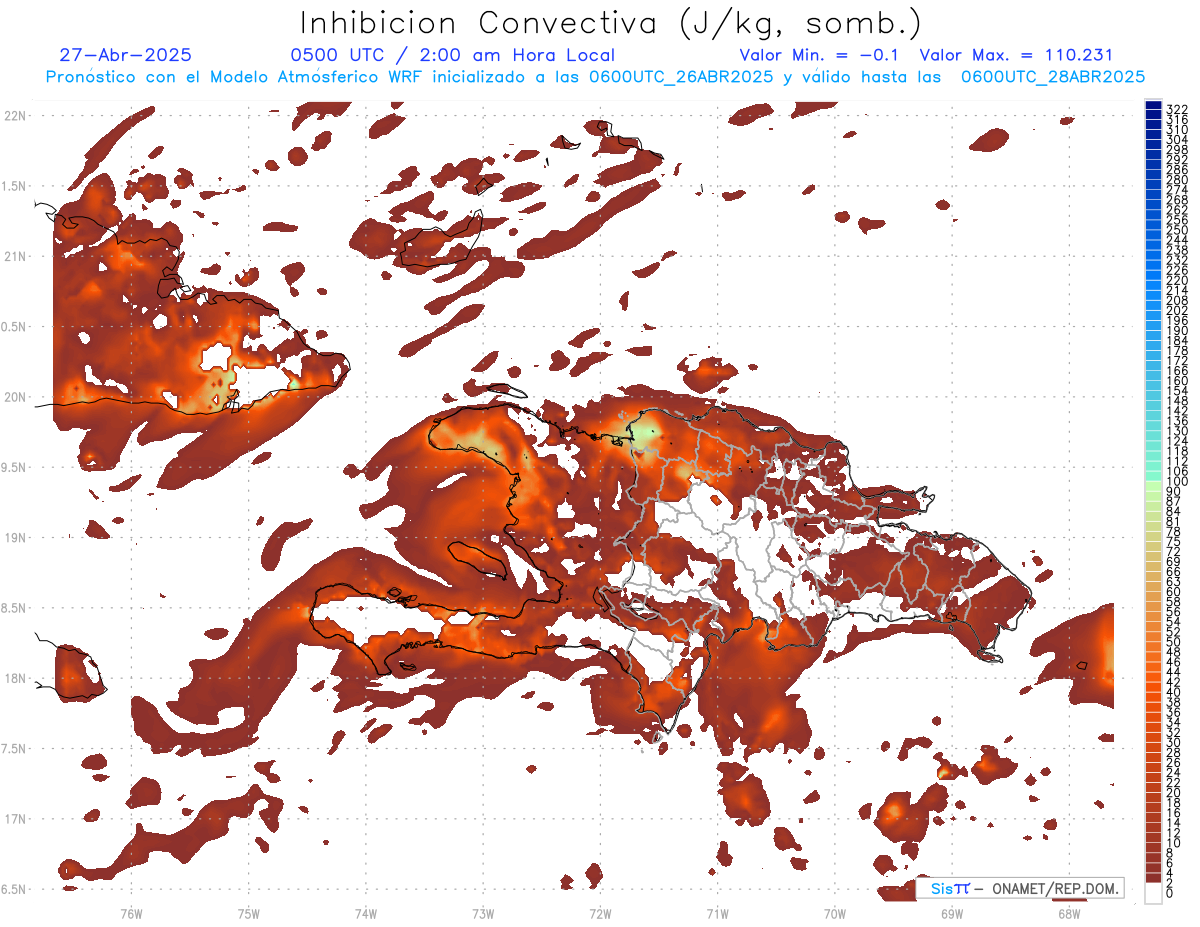Click the '21N' latitude label
The image size is (1200, 927).
click(15, 257)
